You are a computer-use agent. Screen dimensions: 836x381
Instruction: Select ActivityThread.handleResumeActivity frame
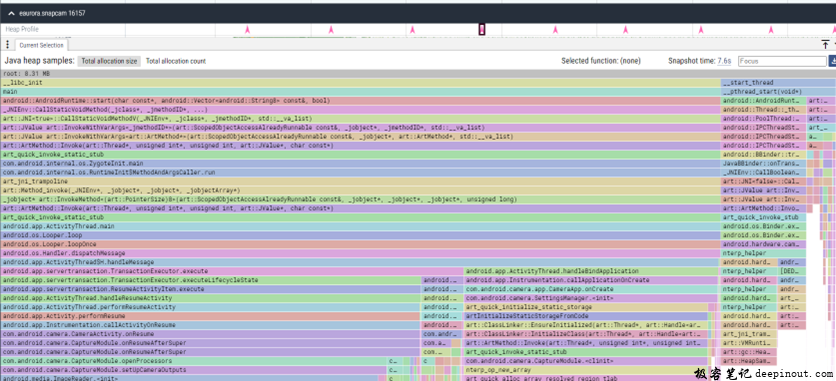211,298
